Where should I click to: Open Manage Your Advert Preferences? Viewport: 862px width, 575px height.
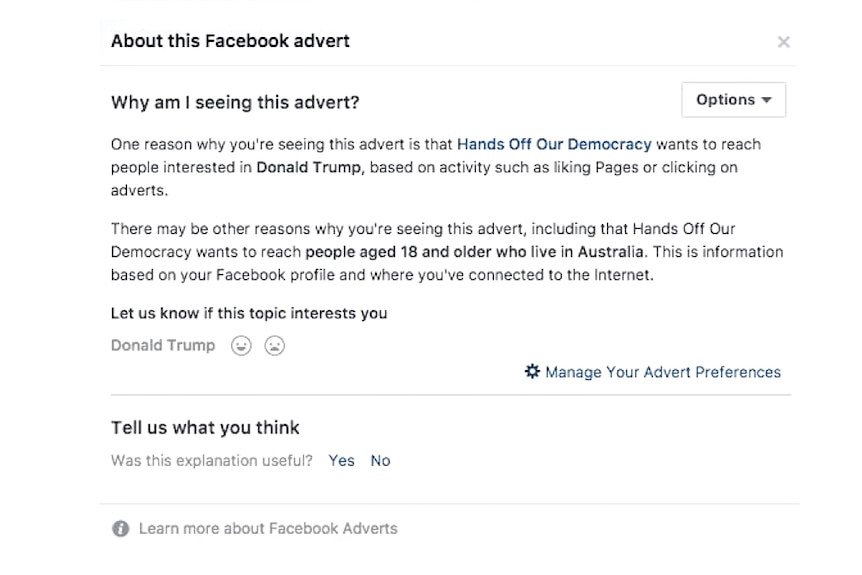click(662, 372)
